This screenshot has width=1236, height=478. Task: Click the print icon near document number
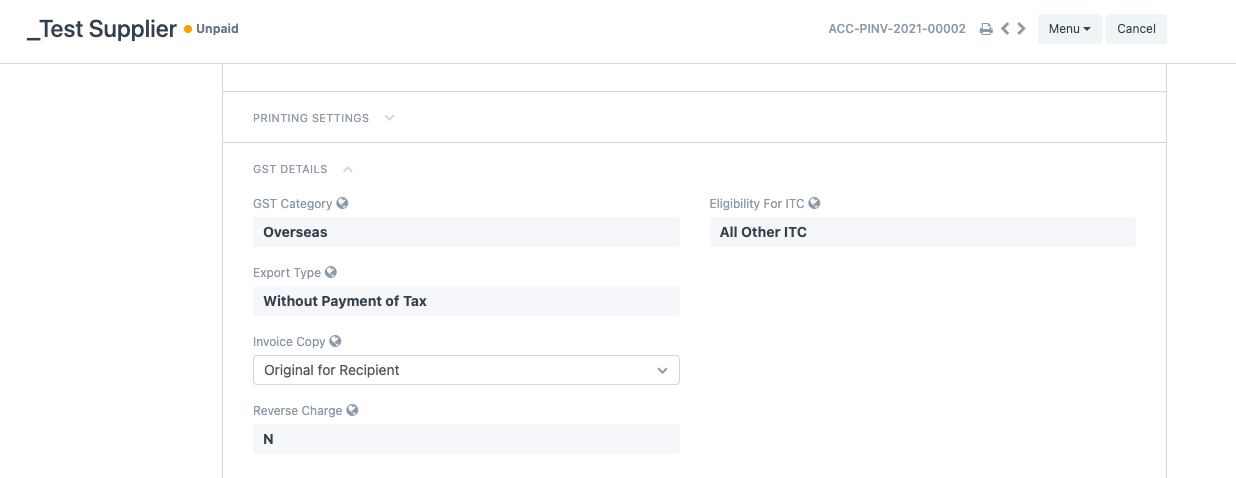click(986, 29)
